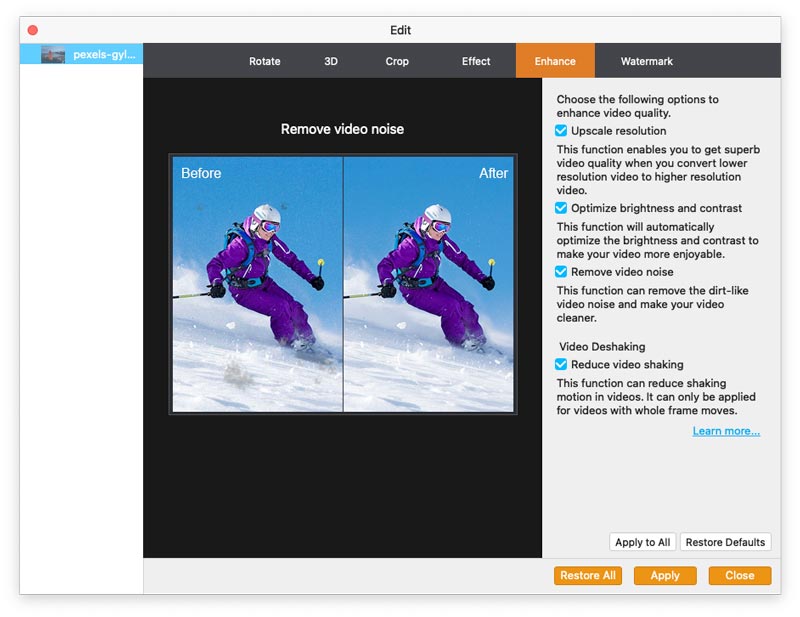The width and height of the screenshot is (800, 617).
Task: Click the Video Deshaking section label
Action: (x=602, y=347)
